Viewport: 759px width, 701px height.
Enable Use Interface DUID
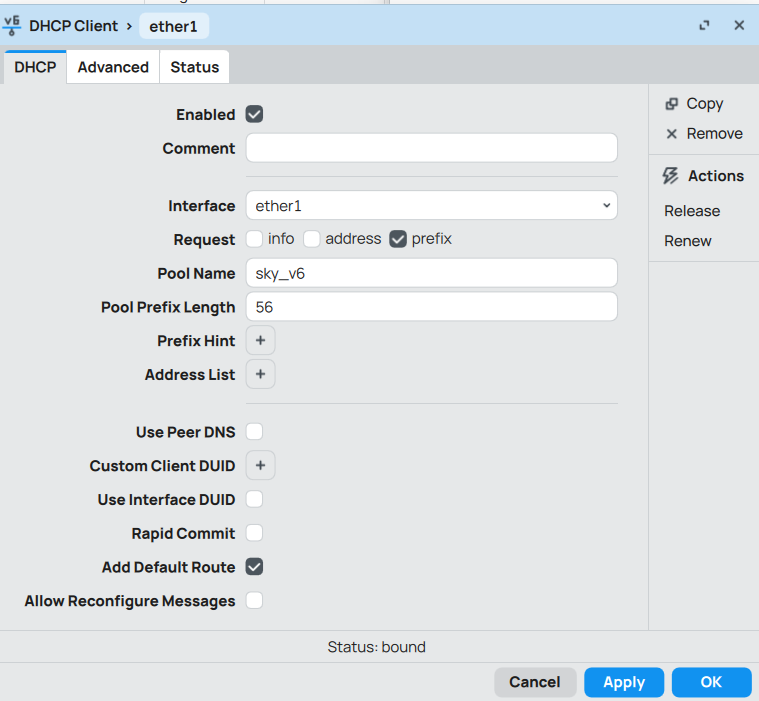(x=254, y=499)
